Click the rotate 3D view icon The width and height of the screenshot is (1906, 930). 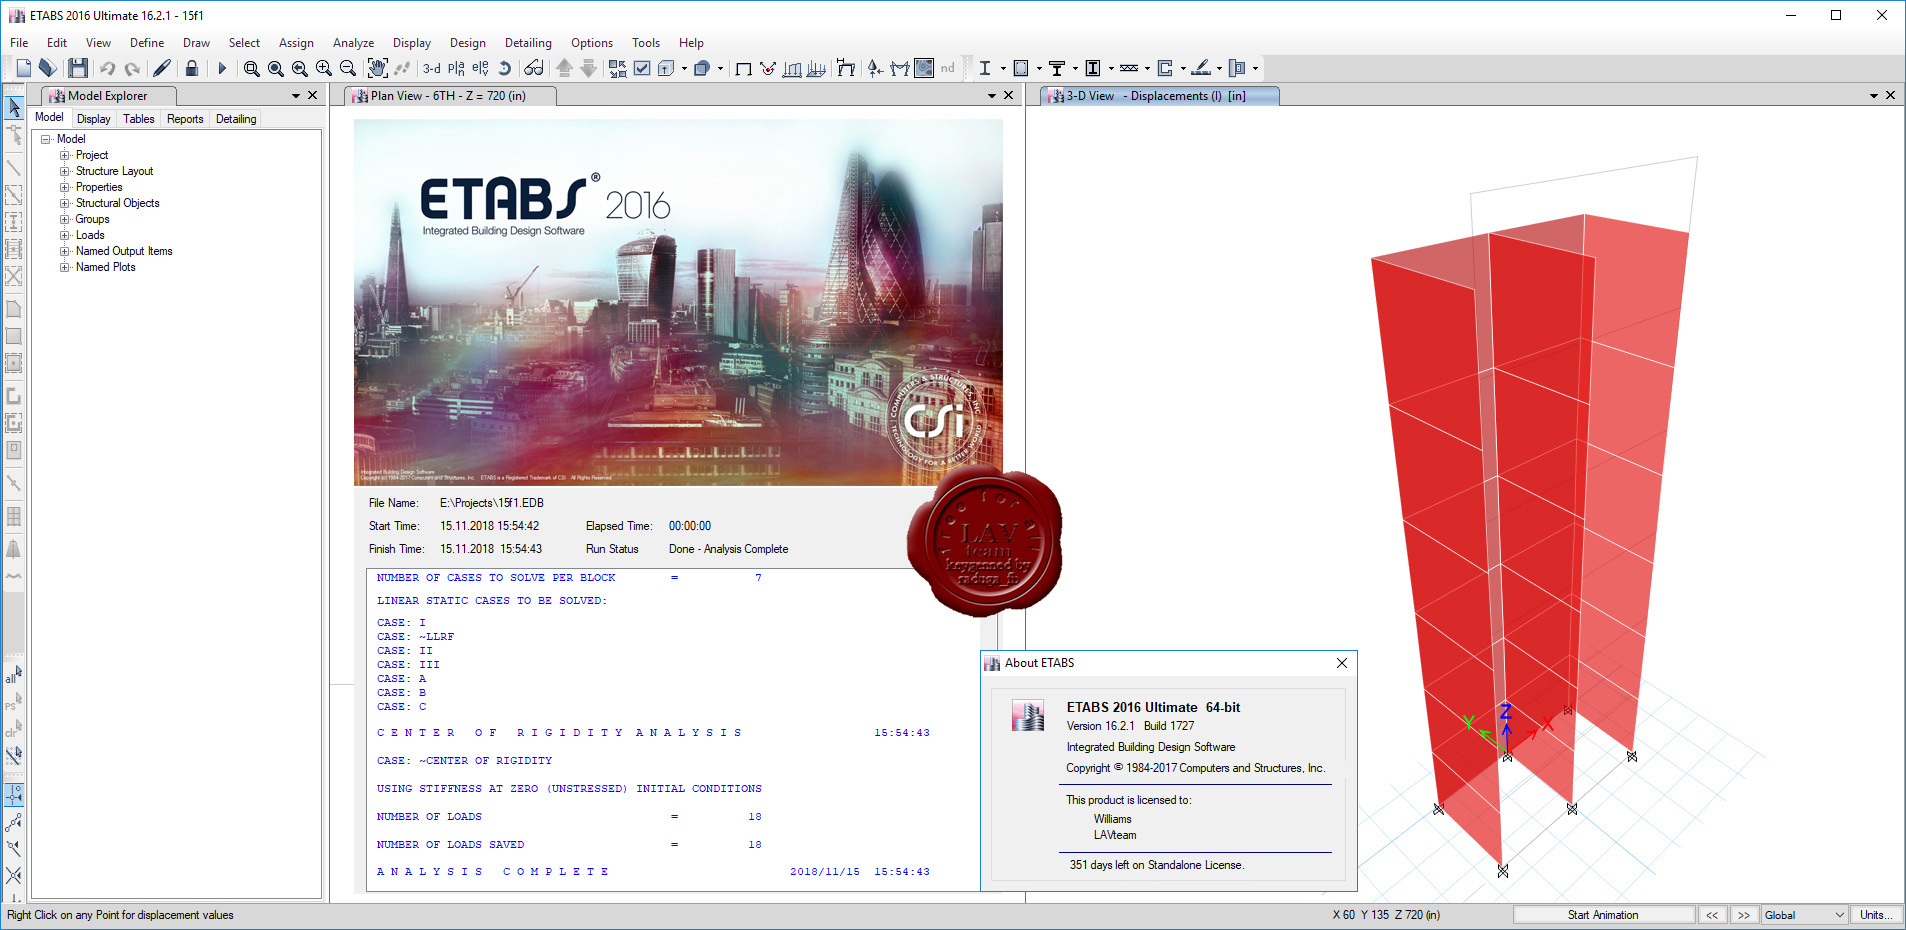(x=505, y=68)
